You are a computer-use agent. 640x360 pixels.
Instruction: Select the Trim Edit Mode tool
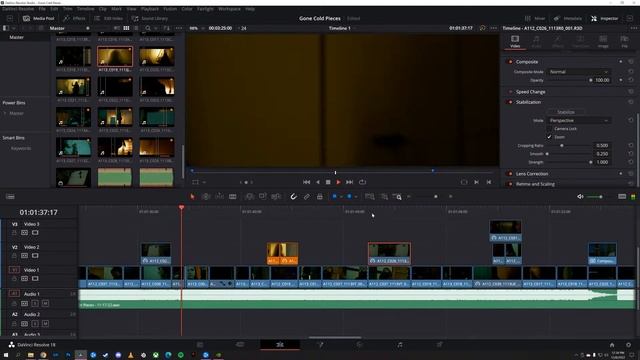click(206, 197)
